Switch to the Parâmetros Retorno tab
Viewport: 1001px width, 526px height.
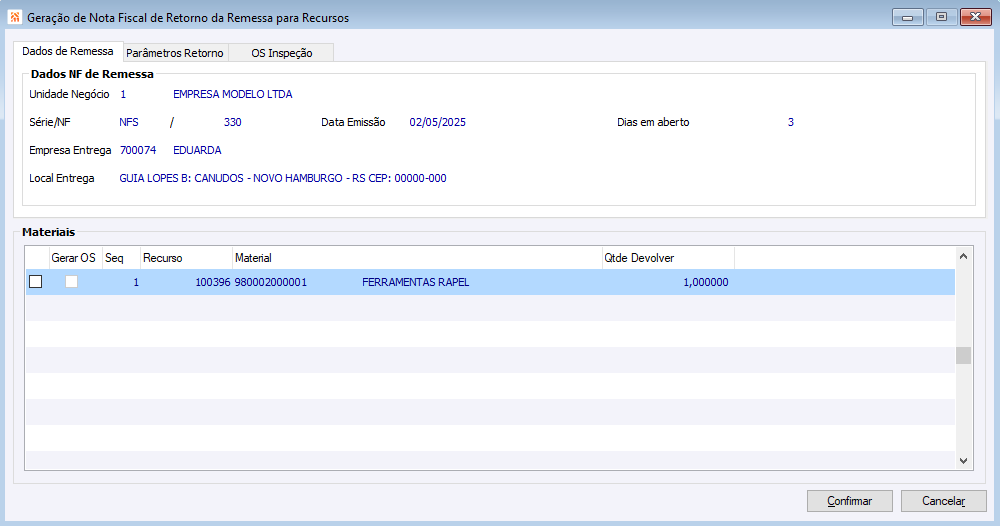tap(175, 53)
